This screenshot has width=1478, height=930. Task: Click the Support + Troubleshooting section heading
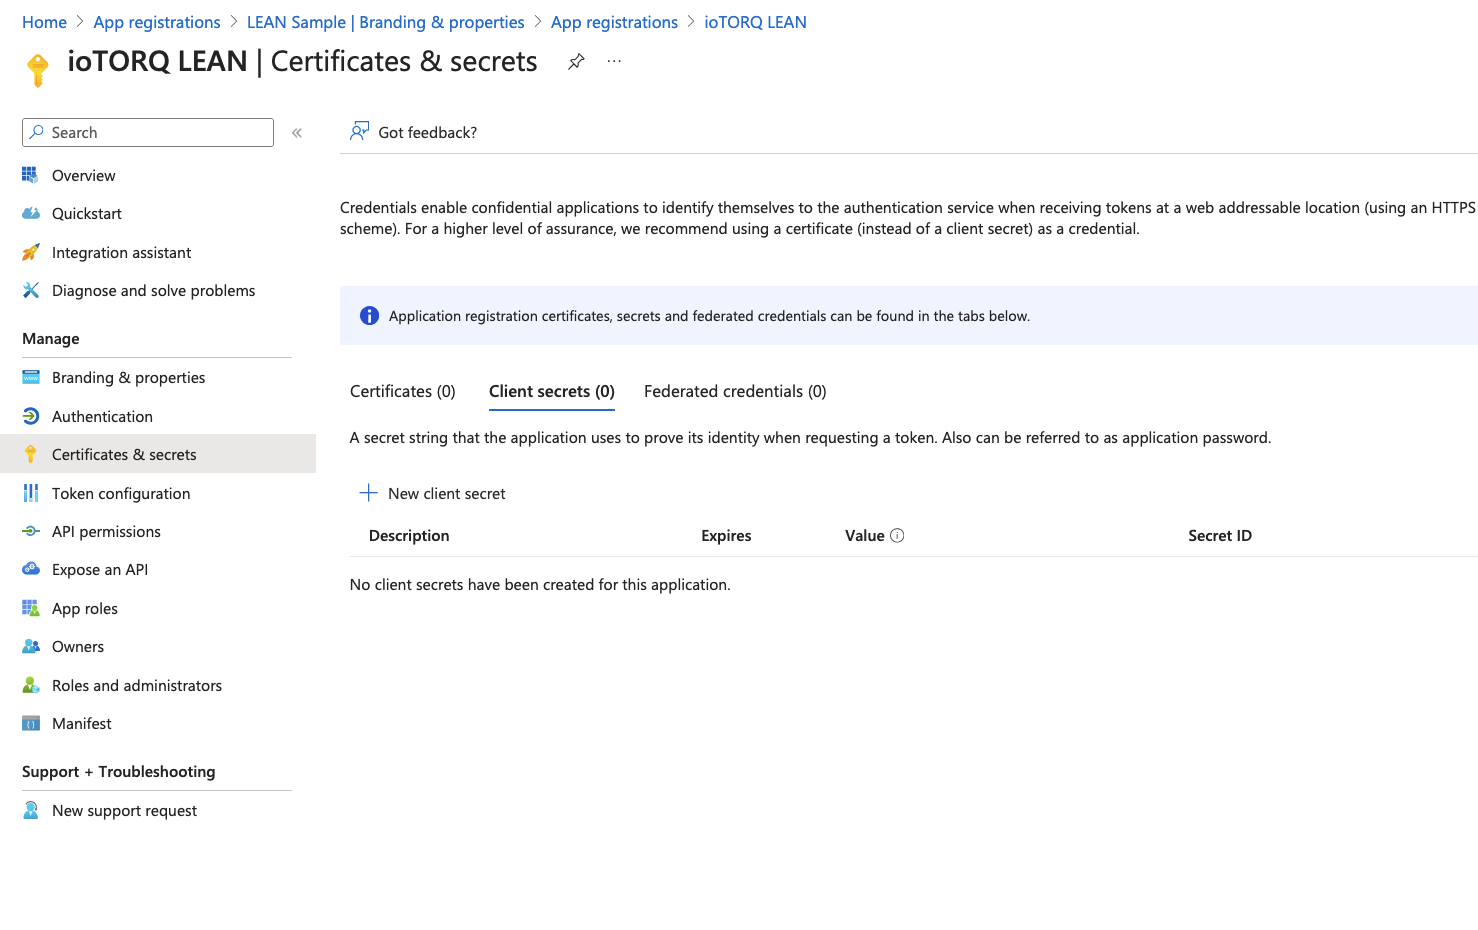(x=119, y=772)
